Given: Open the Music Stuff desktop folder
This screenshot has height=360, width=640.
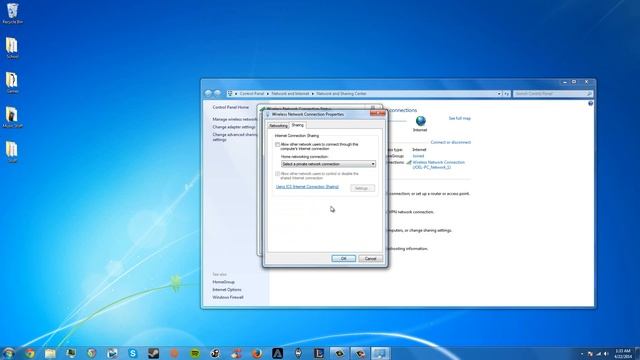Looking at the screenshot, I should 12,117.
